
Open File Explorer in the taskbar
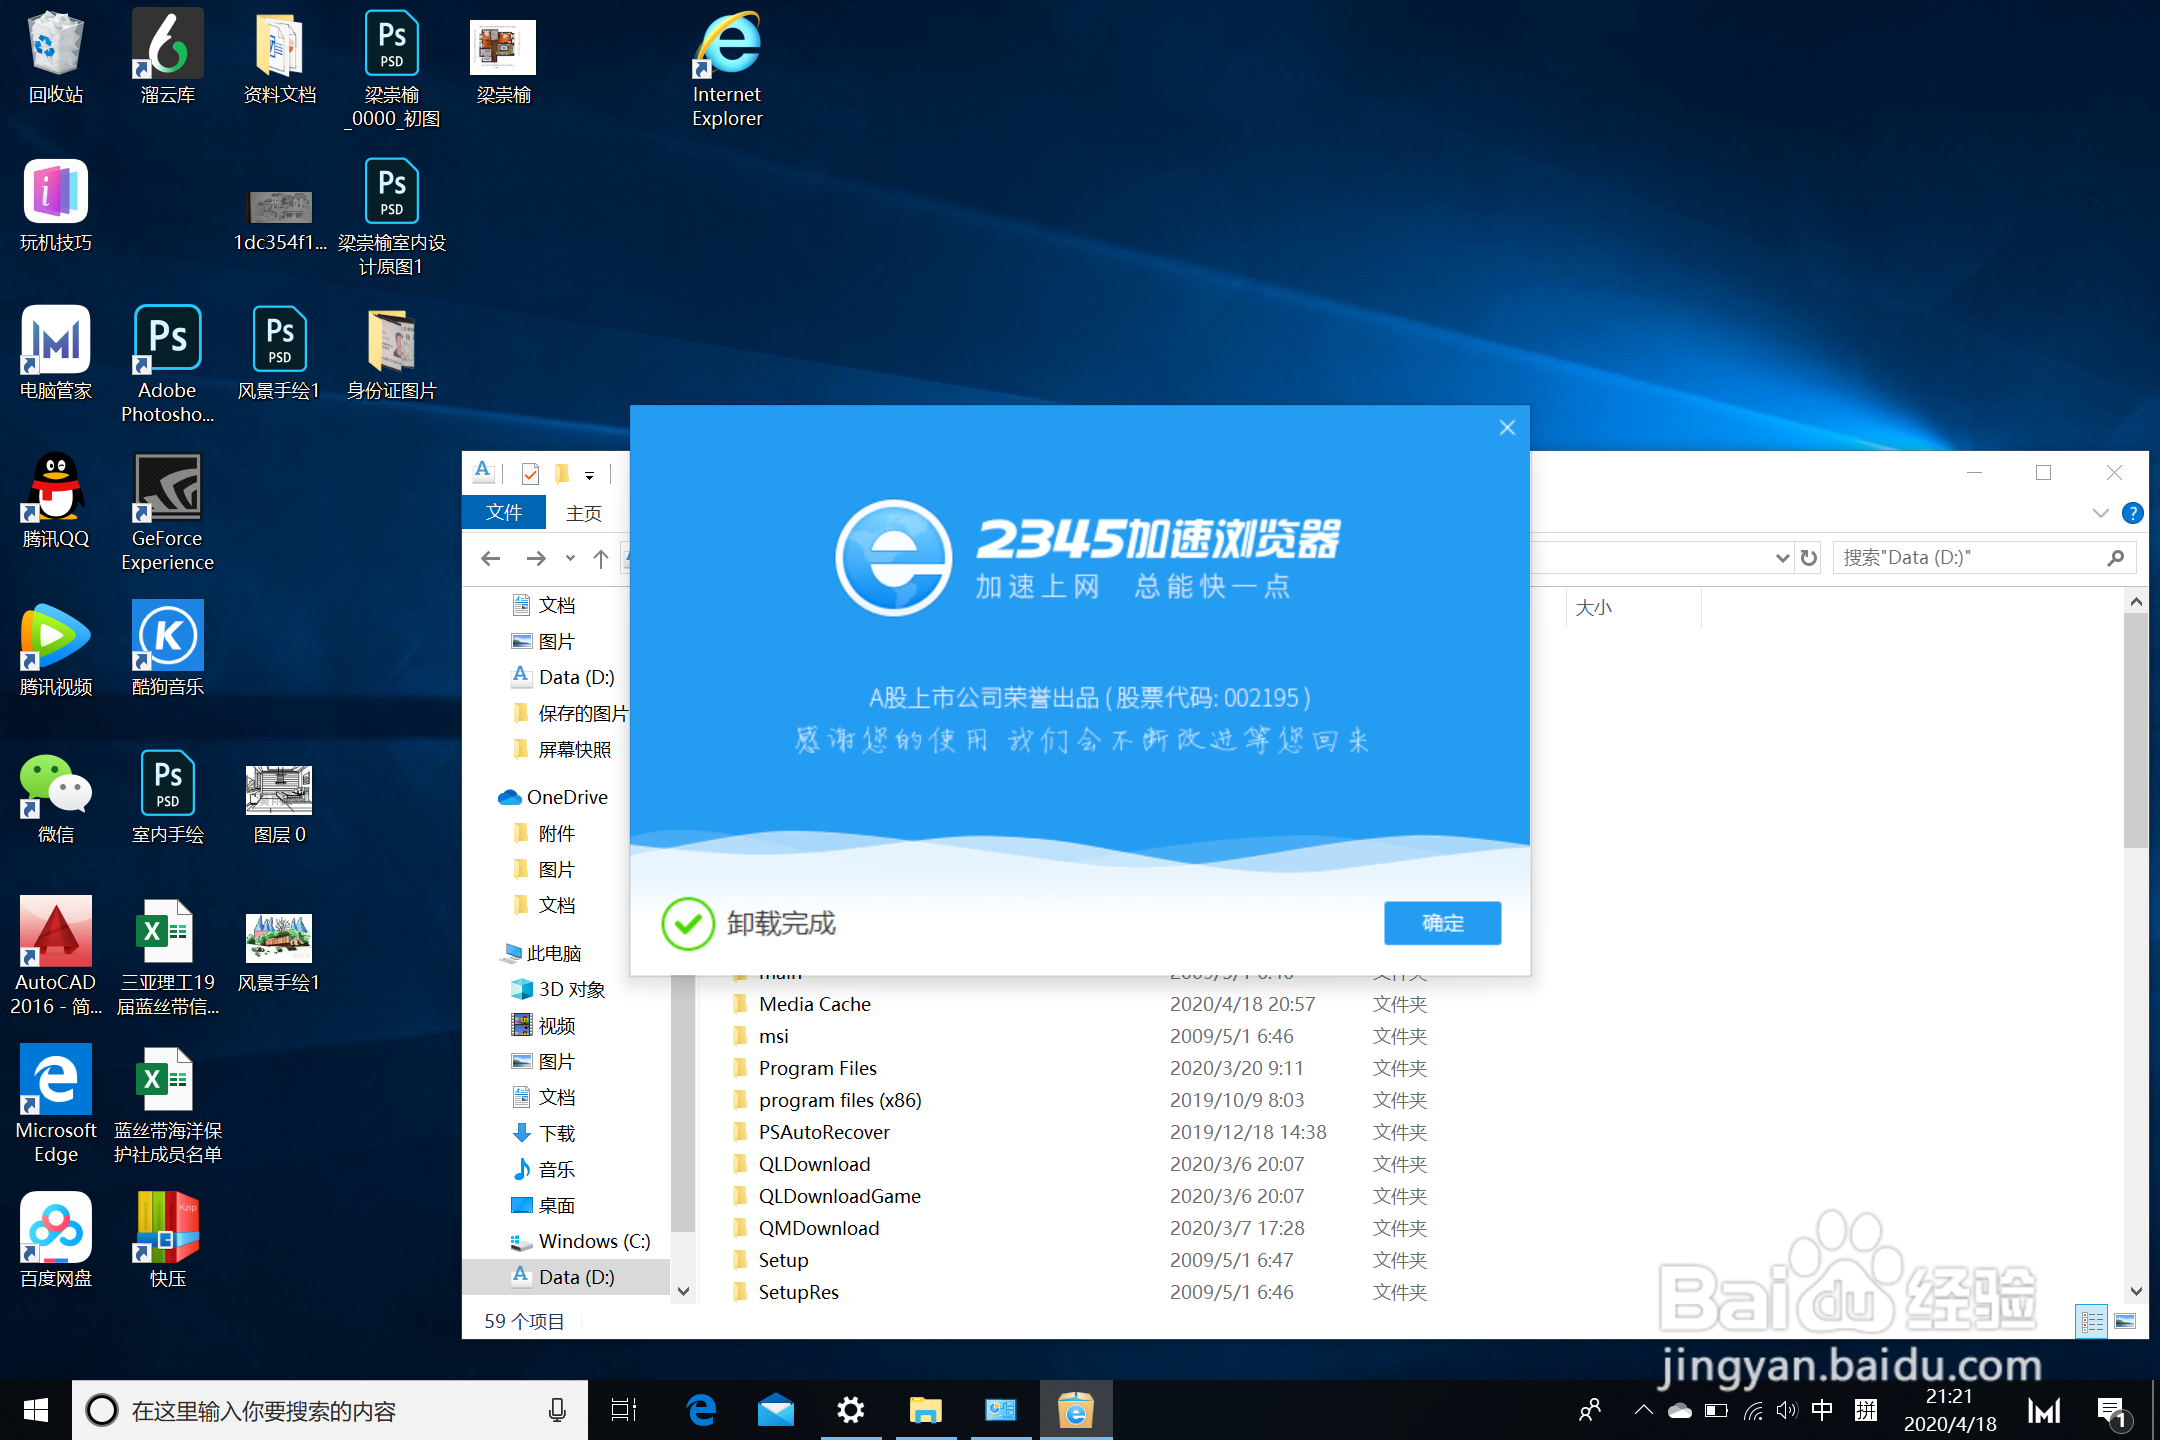pyautogui.click(x=926, y=1411)
